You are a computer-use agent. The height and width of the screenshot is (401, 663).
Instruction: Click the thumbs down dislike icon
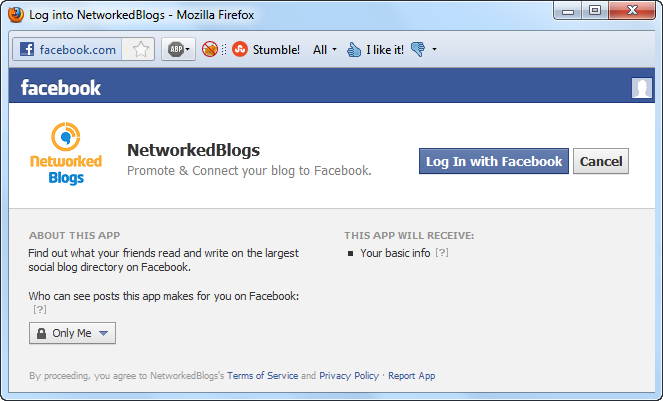[x=418, y=49]
